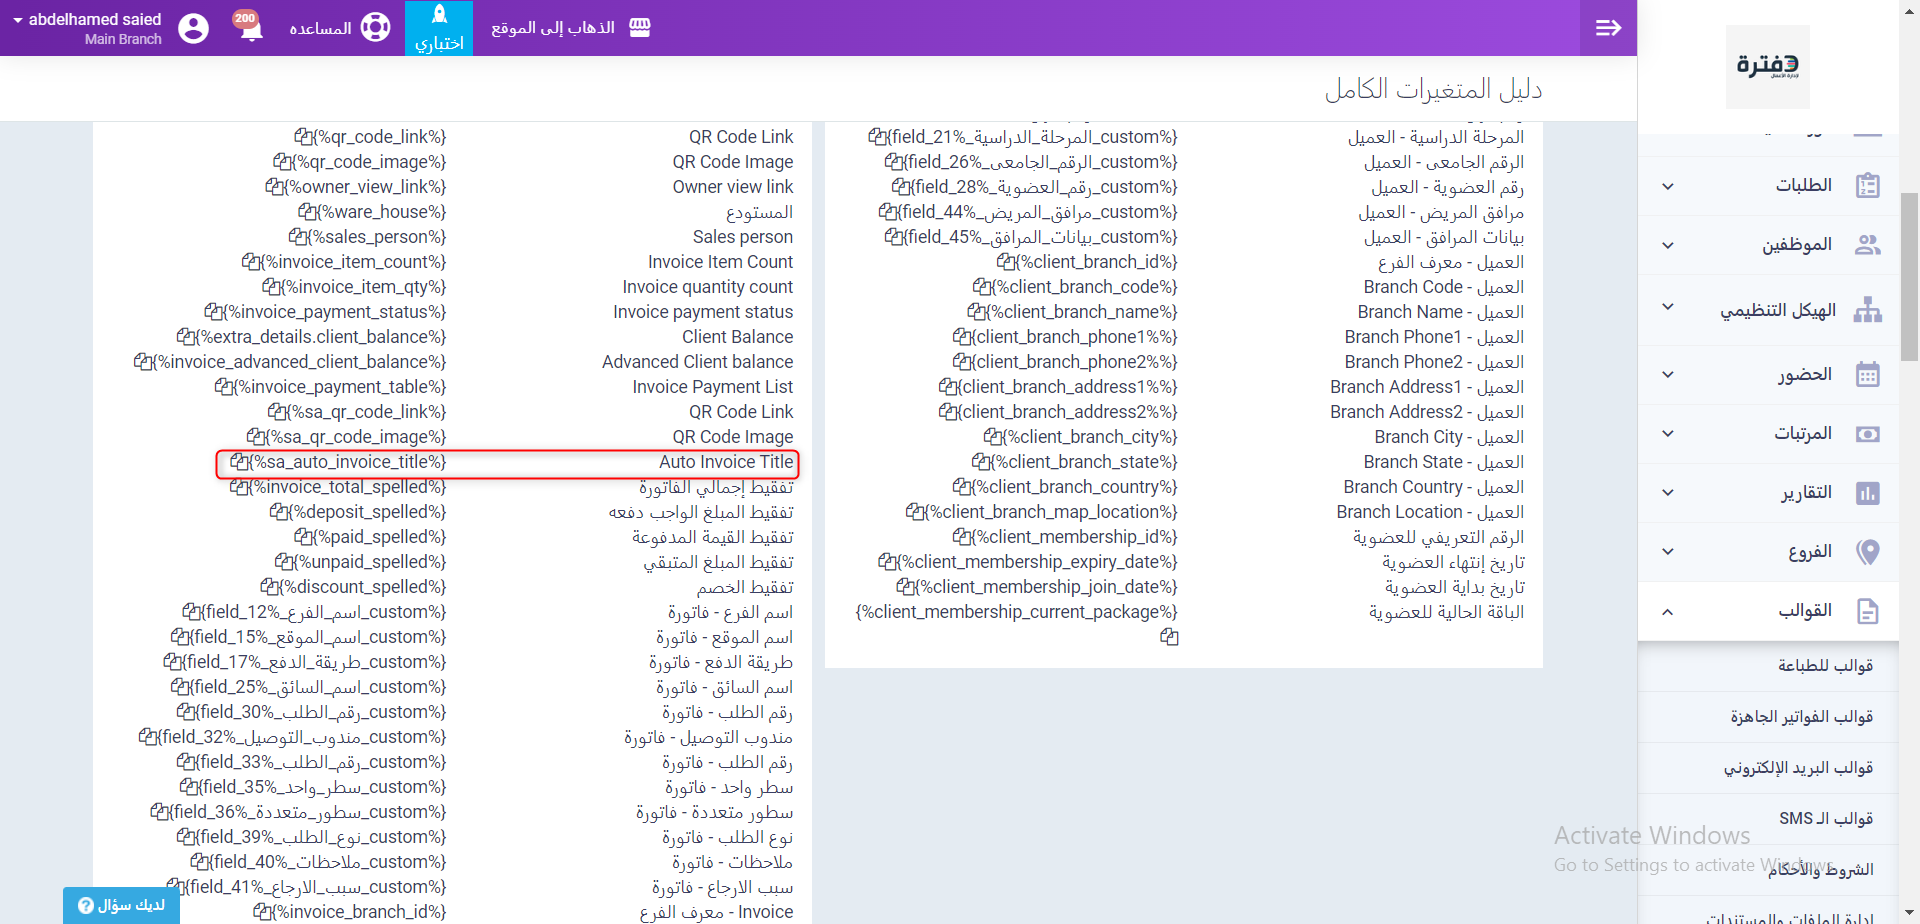Select the {%unpaid_spelled%} variable text
The image size is (1920, 924).
[369, 562]
